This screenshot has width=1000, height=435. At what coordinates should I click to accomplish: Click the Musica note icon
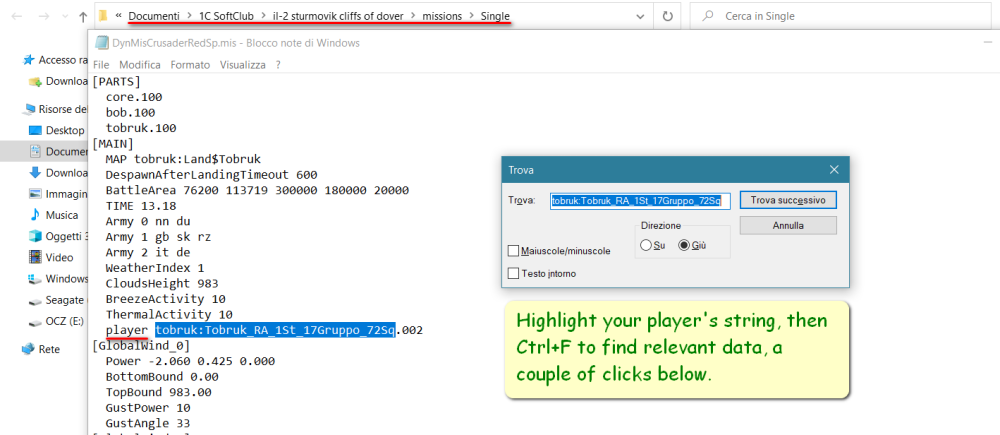pyautogui.click(x=35, y=215)
